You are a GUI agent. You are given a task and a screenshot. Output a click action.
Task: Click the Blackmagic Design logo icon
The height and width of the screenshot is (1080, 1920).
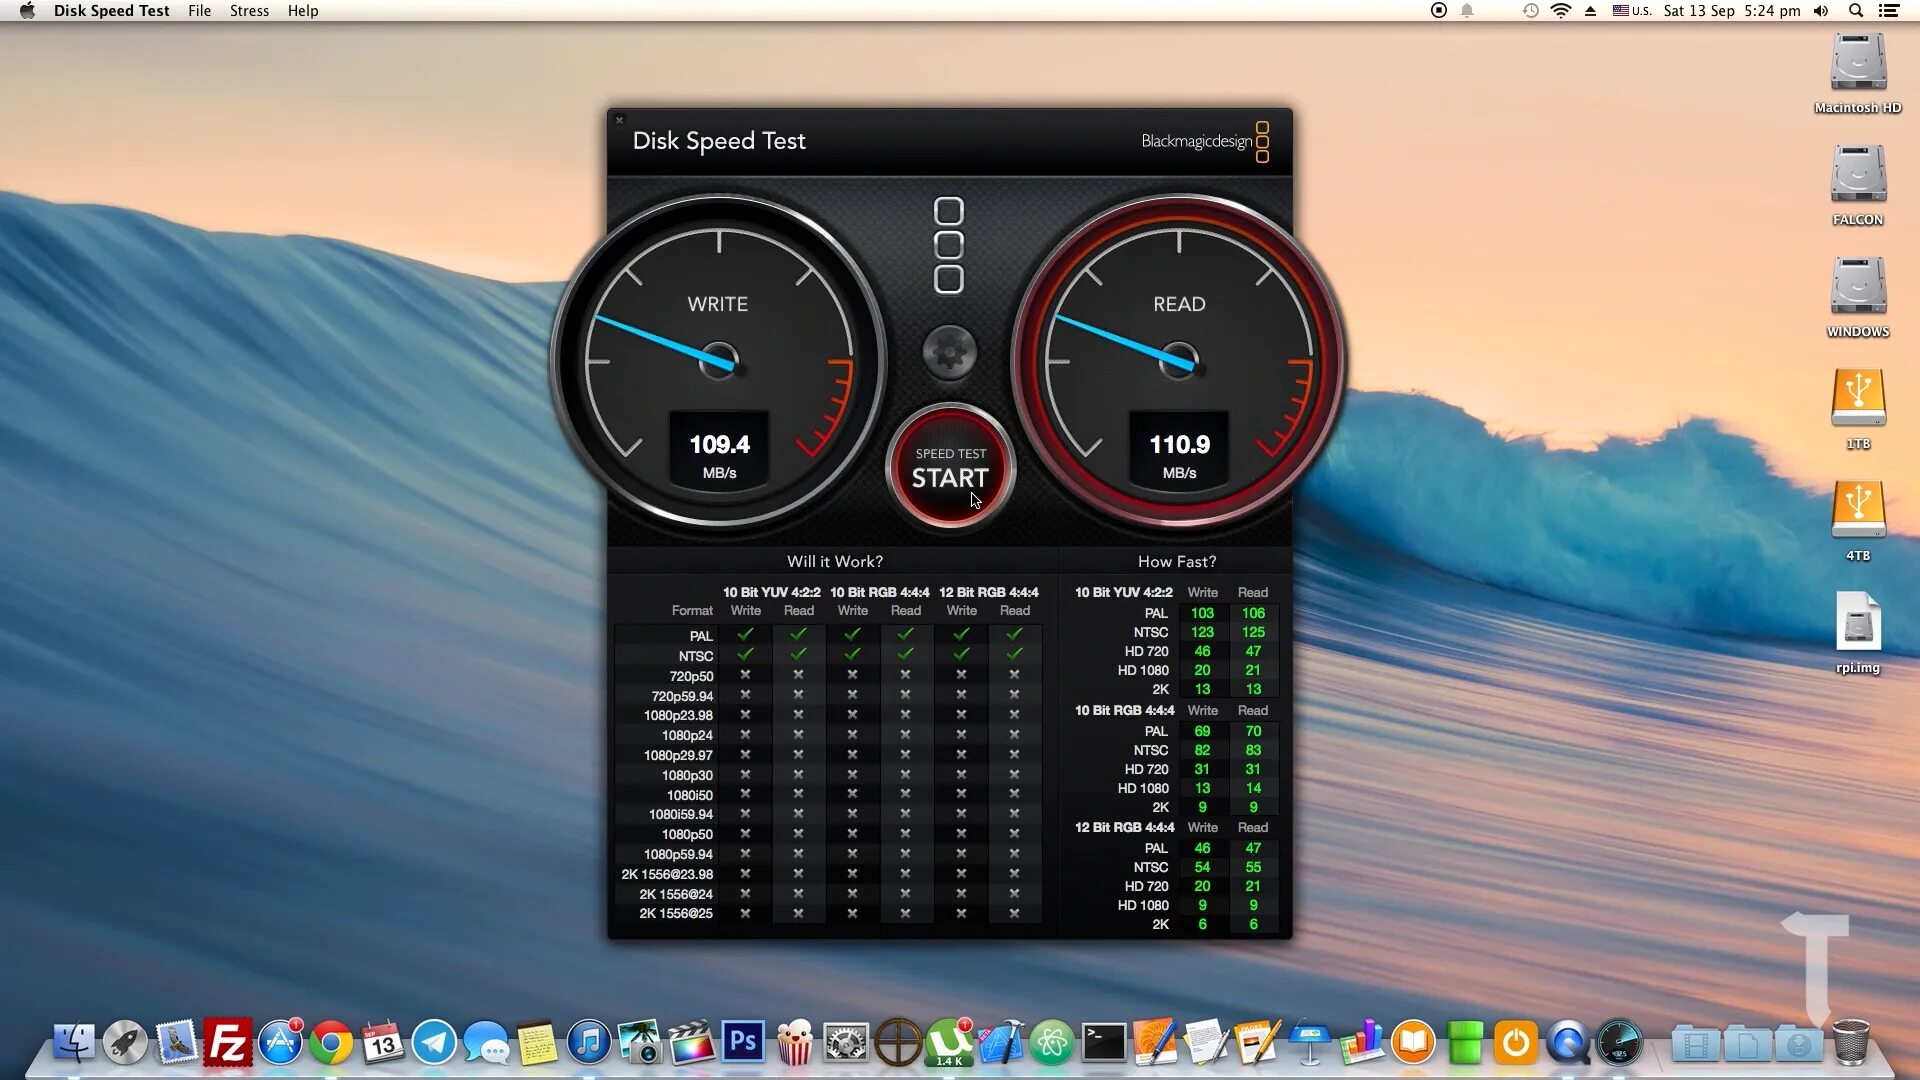tap(1263, 141)
